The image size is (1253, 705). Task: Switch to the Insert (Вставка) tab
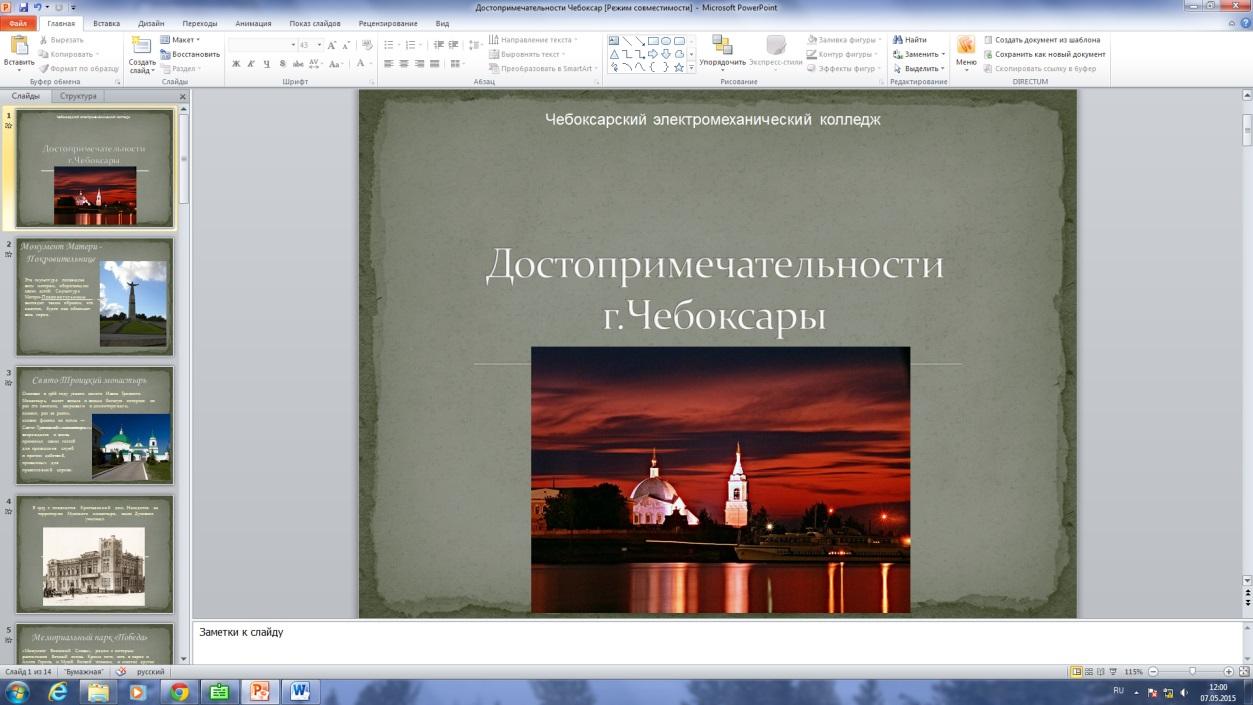point(107,23)
